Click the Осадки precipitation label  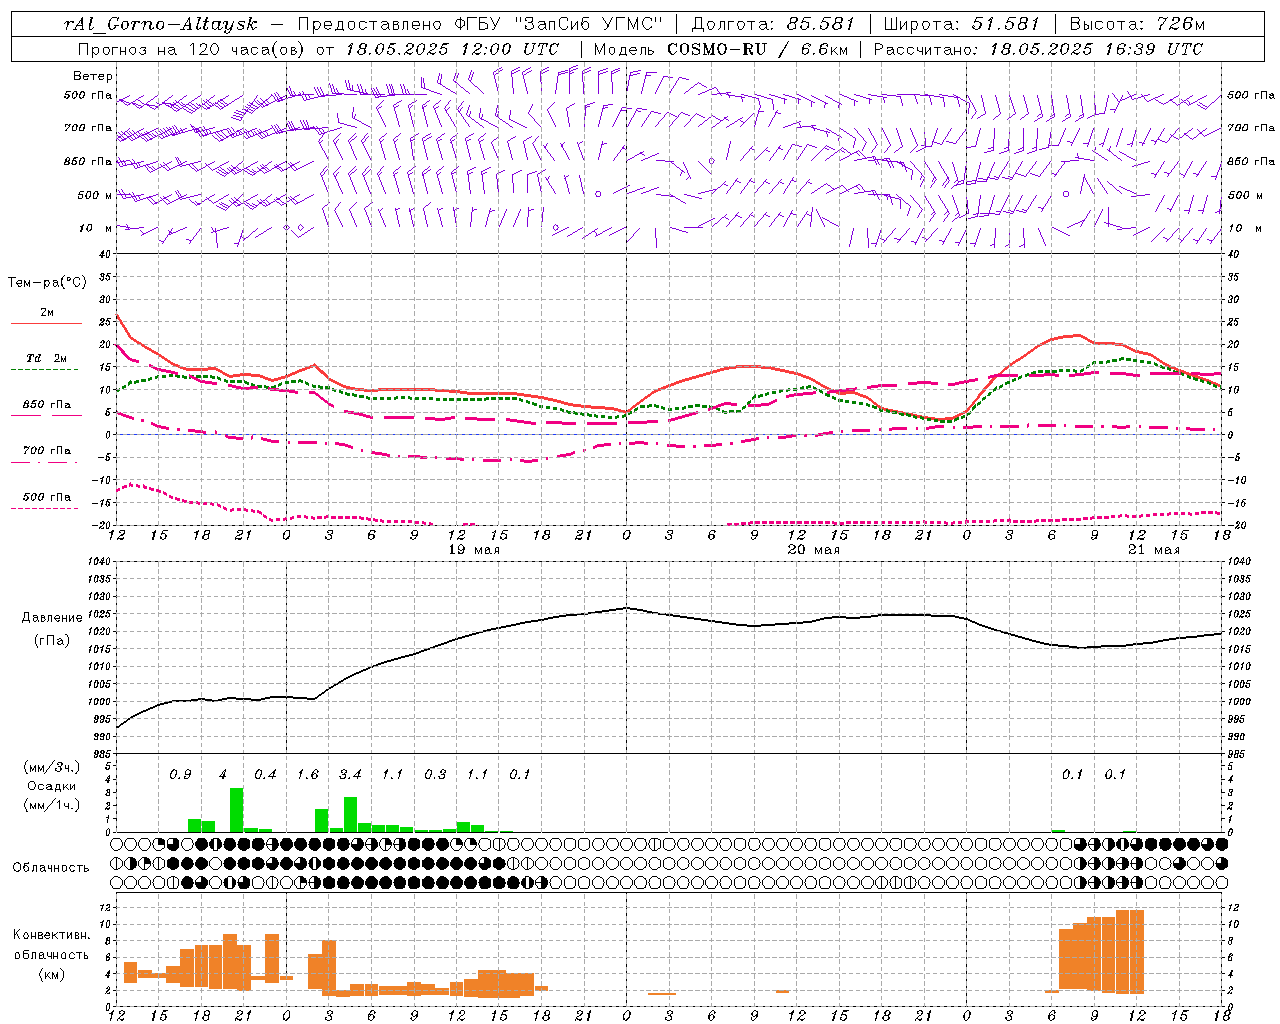tap(50, 786)
